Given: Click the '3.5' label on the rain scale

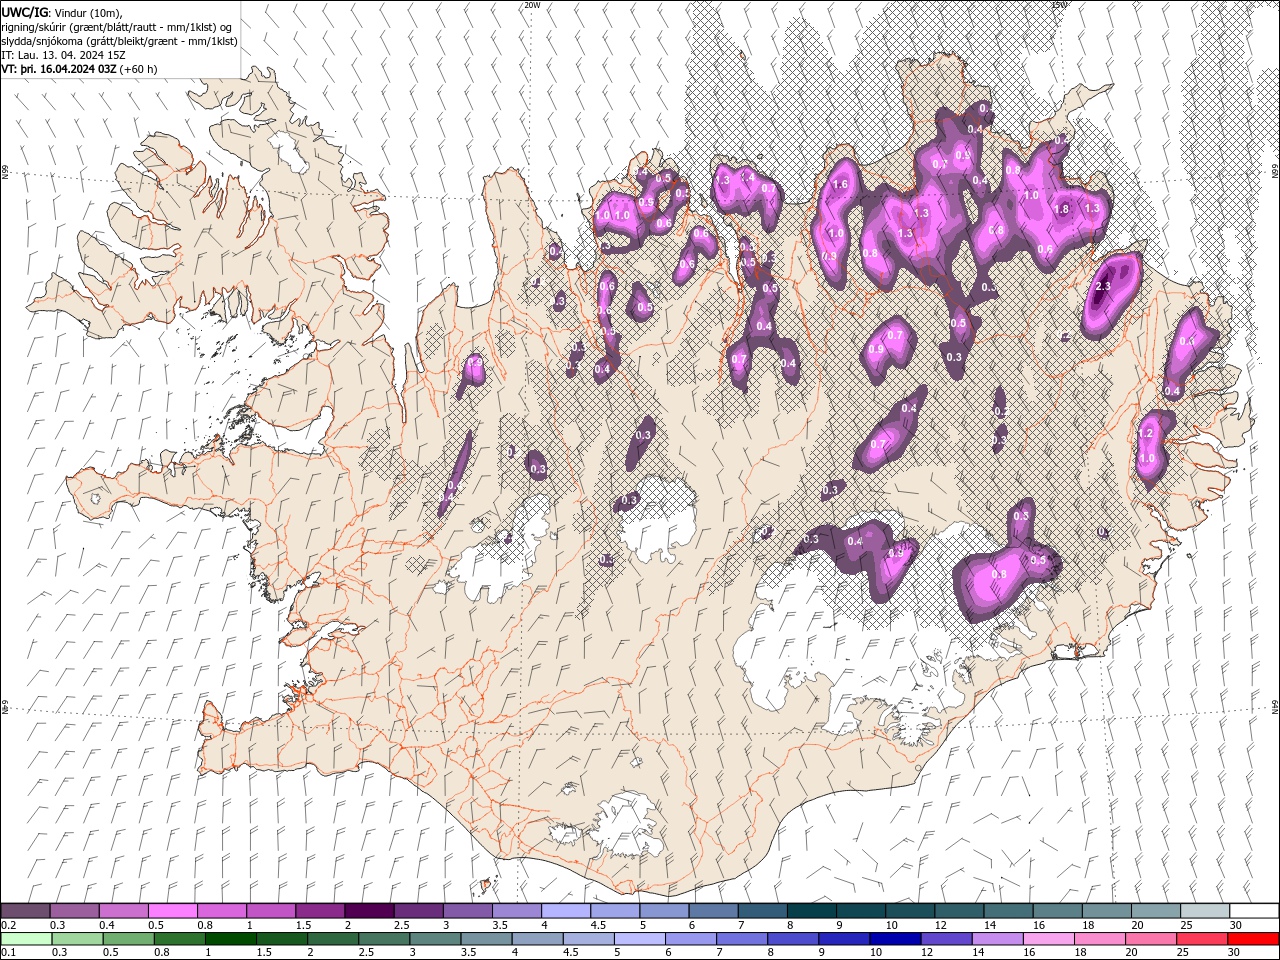Looking at the screenshot, I should pyautogui.click(x=468, y=953).
